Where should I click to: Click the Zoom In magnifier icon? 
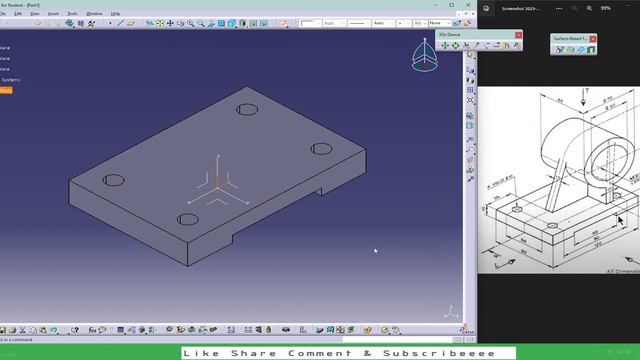(191, 24)
